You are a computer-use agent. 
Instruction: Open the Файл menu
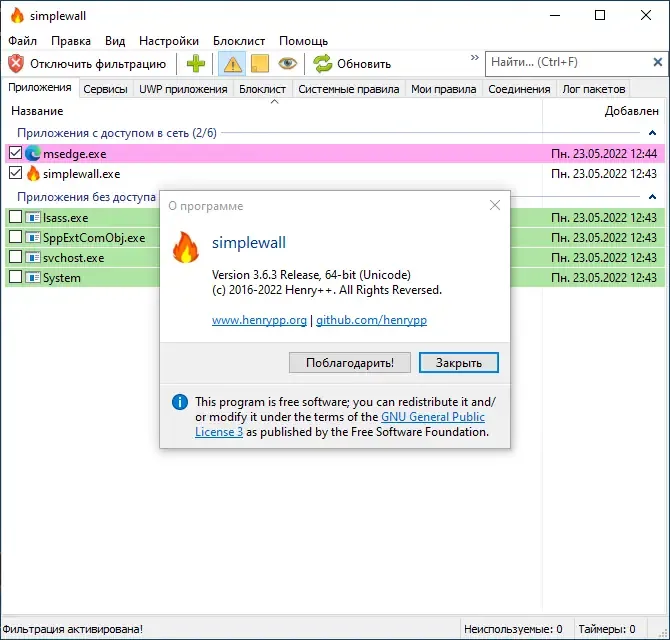point(23,41)
